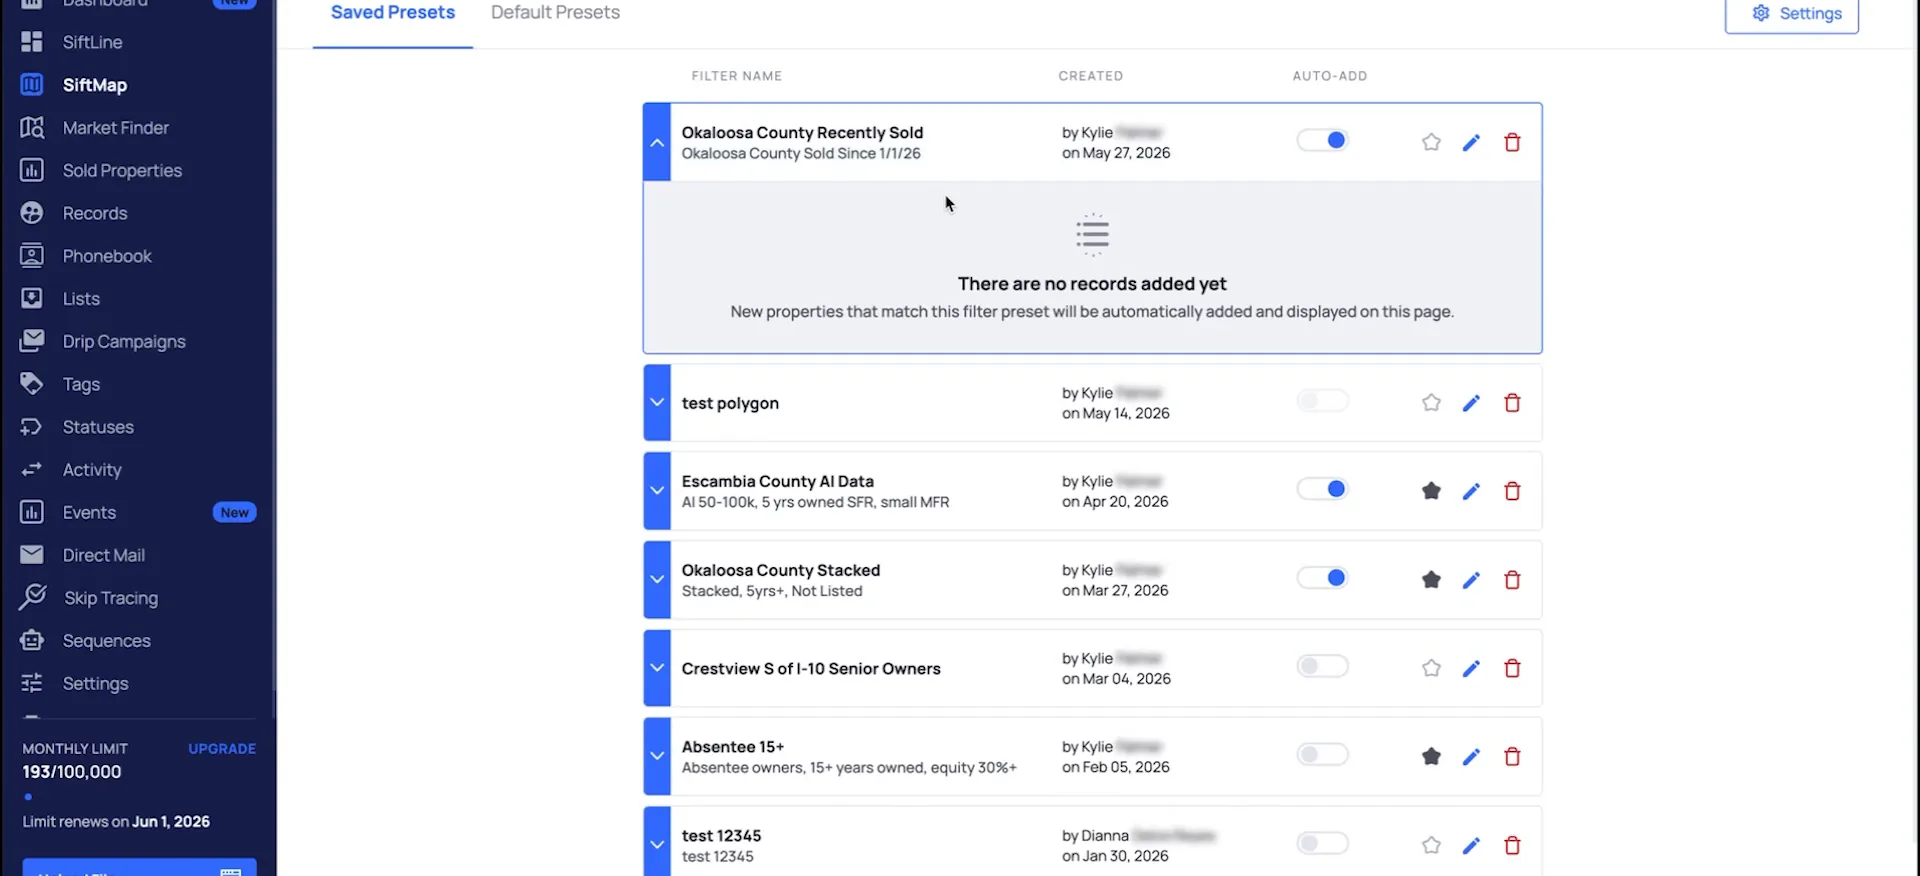1920x876 pixels.
Task: Unfavorite the Escambia County AI Data preset
Action: point(1431,491)
